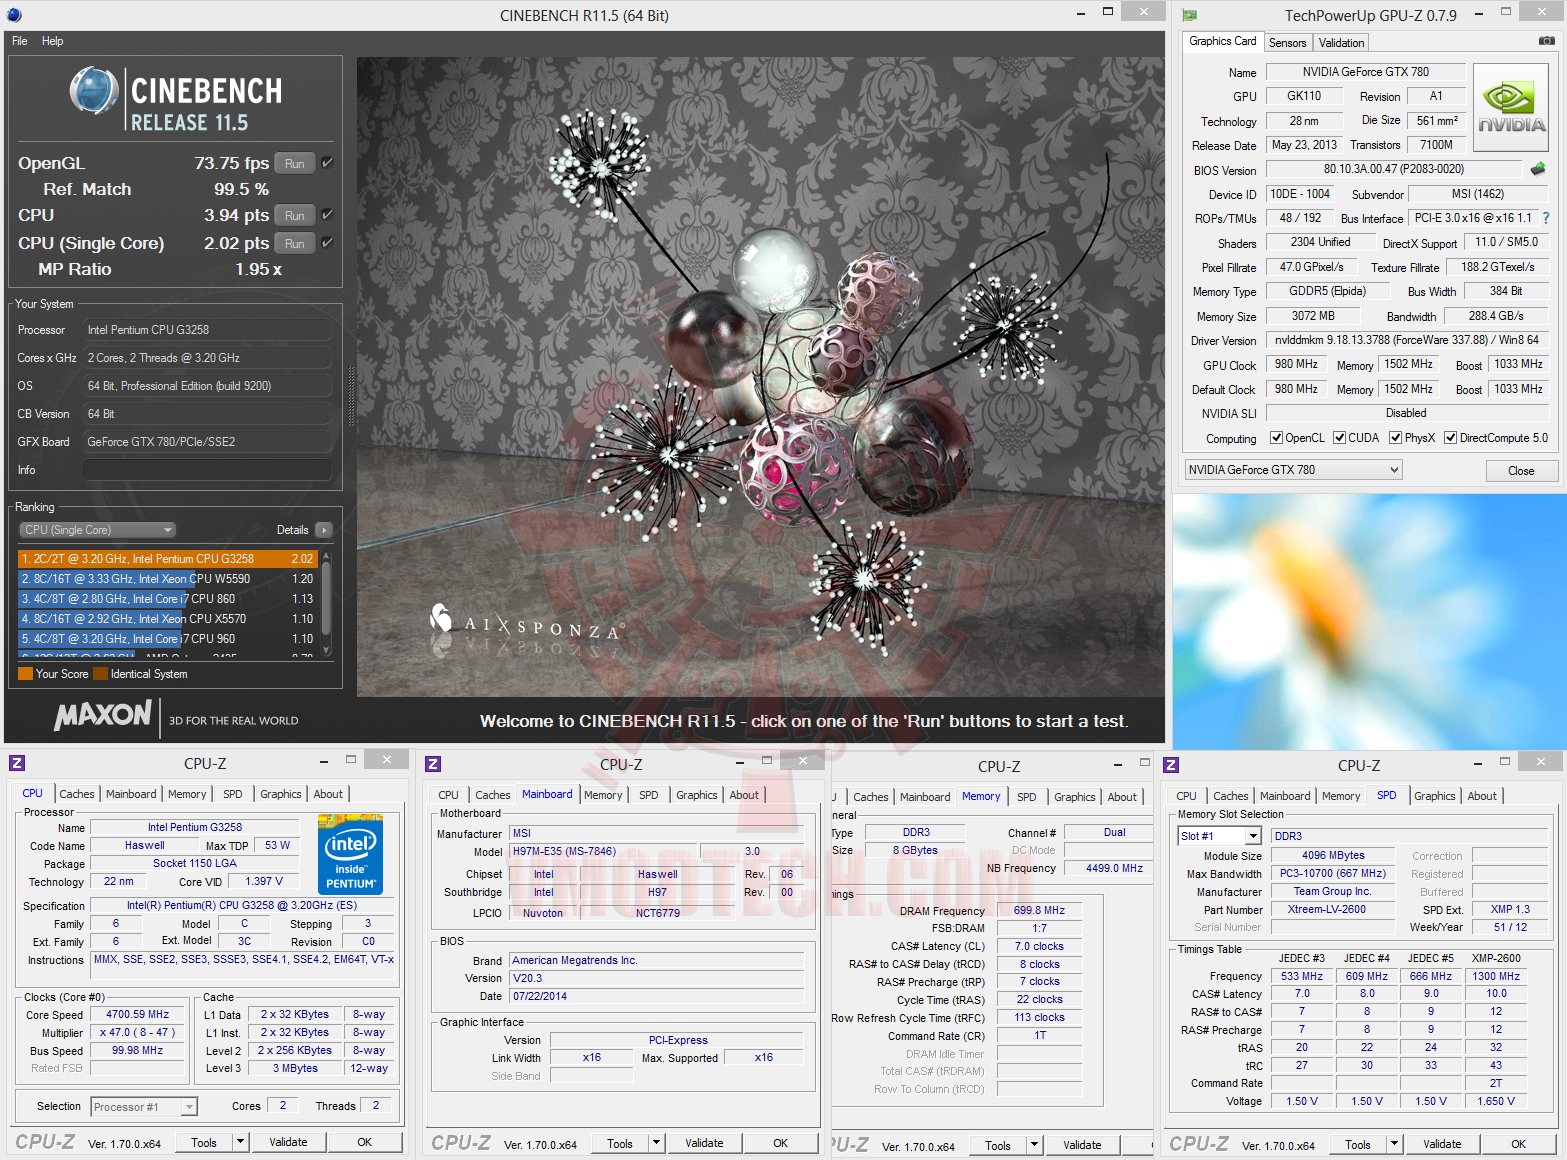The width and height of the screenshot is (1567, 1160).
Task: Click the Identical System legend swatch
Action: [100, 674]
